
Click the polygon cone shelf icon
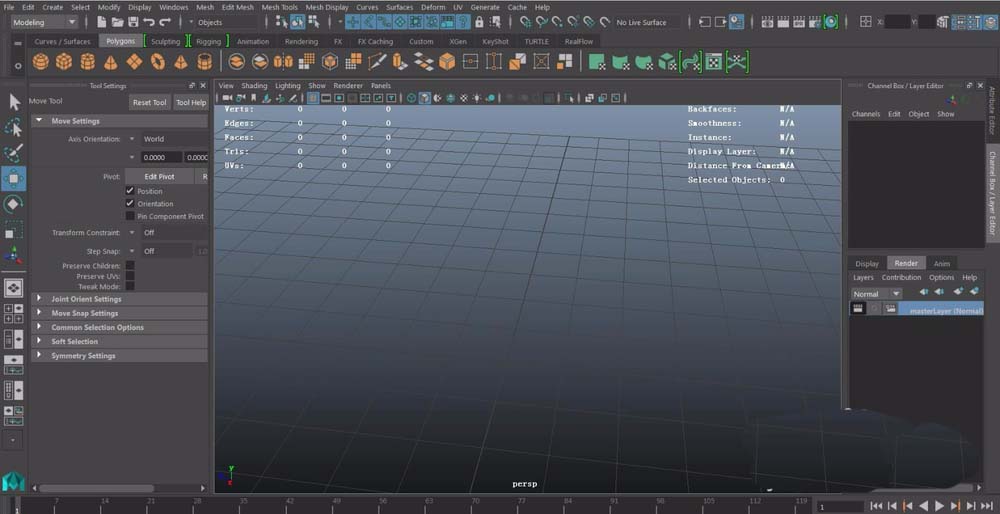(111, 62)
